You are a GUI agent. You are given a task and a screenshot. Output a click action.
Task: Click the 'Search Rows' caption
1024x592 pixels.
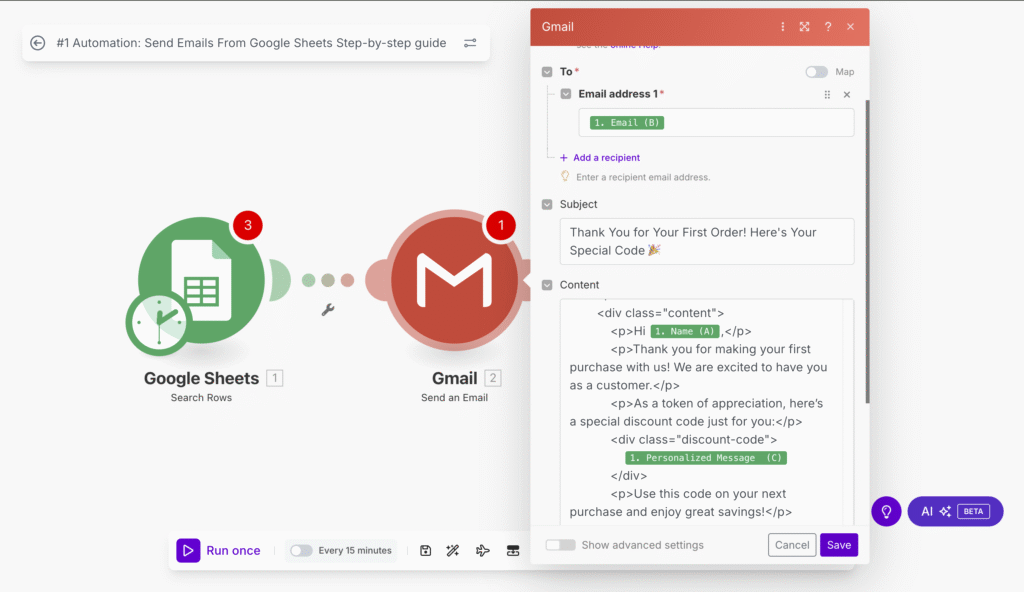pyautogui.click(x=201, y=397)
